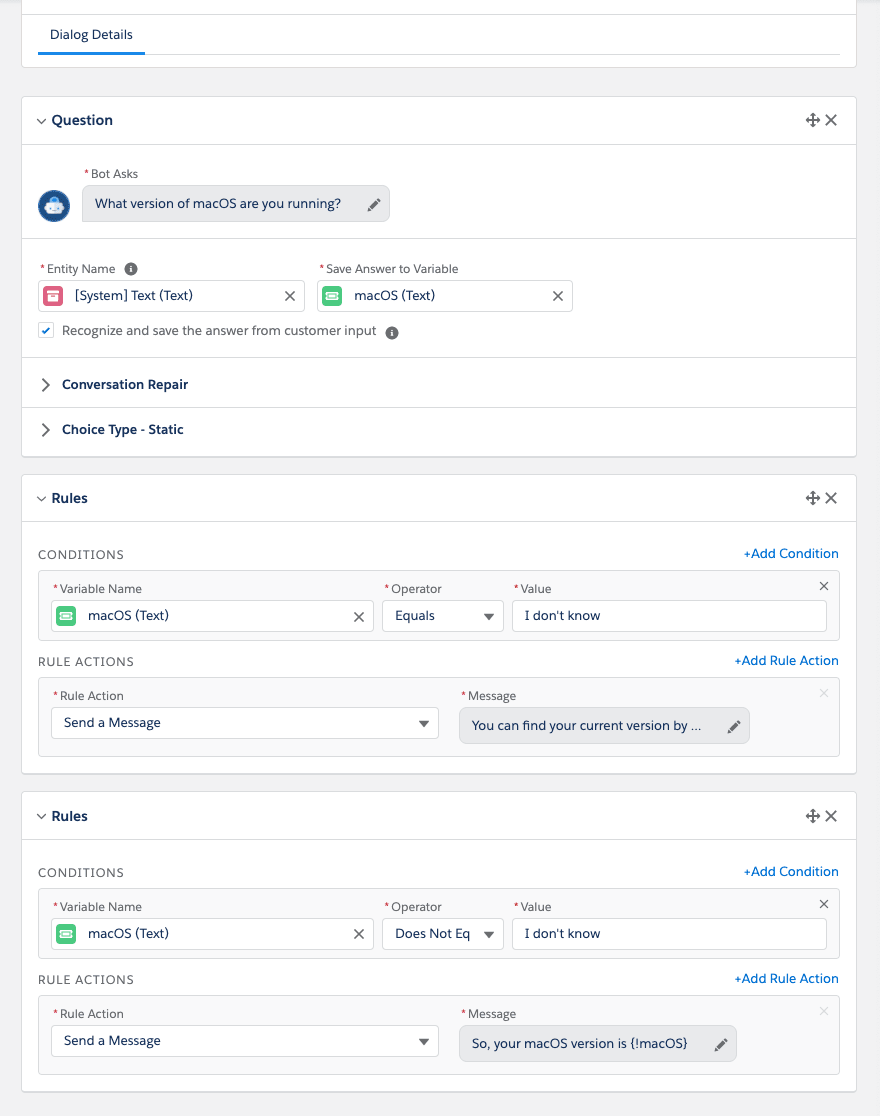880x1116 pixels.
Task: Click the move handle on the second Rules panel
Action: (812, 816)
